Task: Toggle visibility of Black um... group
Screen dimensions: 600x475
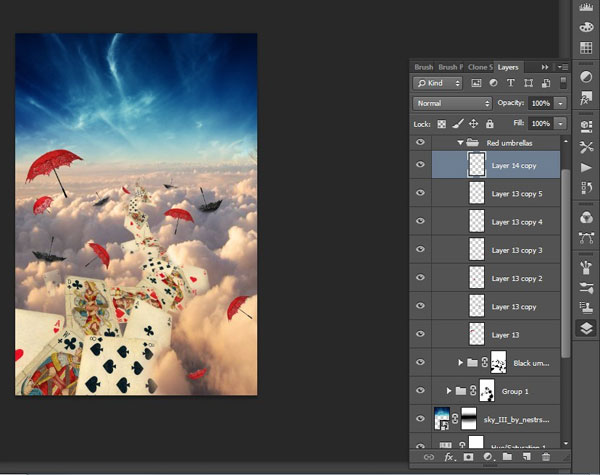Action: 421,362
